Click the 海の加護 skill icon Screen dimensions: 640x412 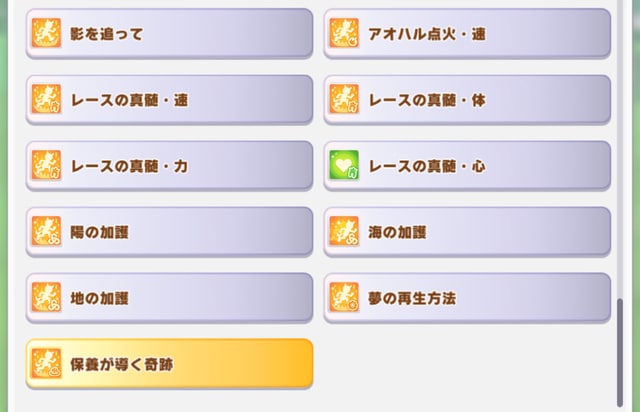344,231
